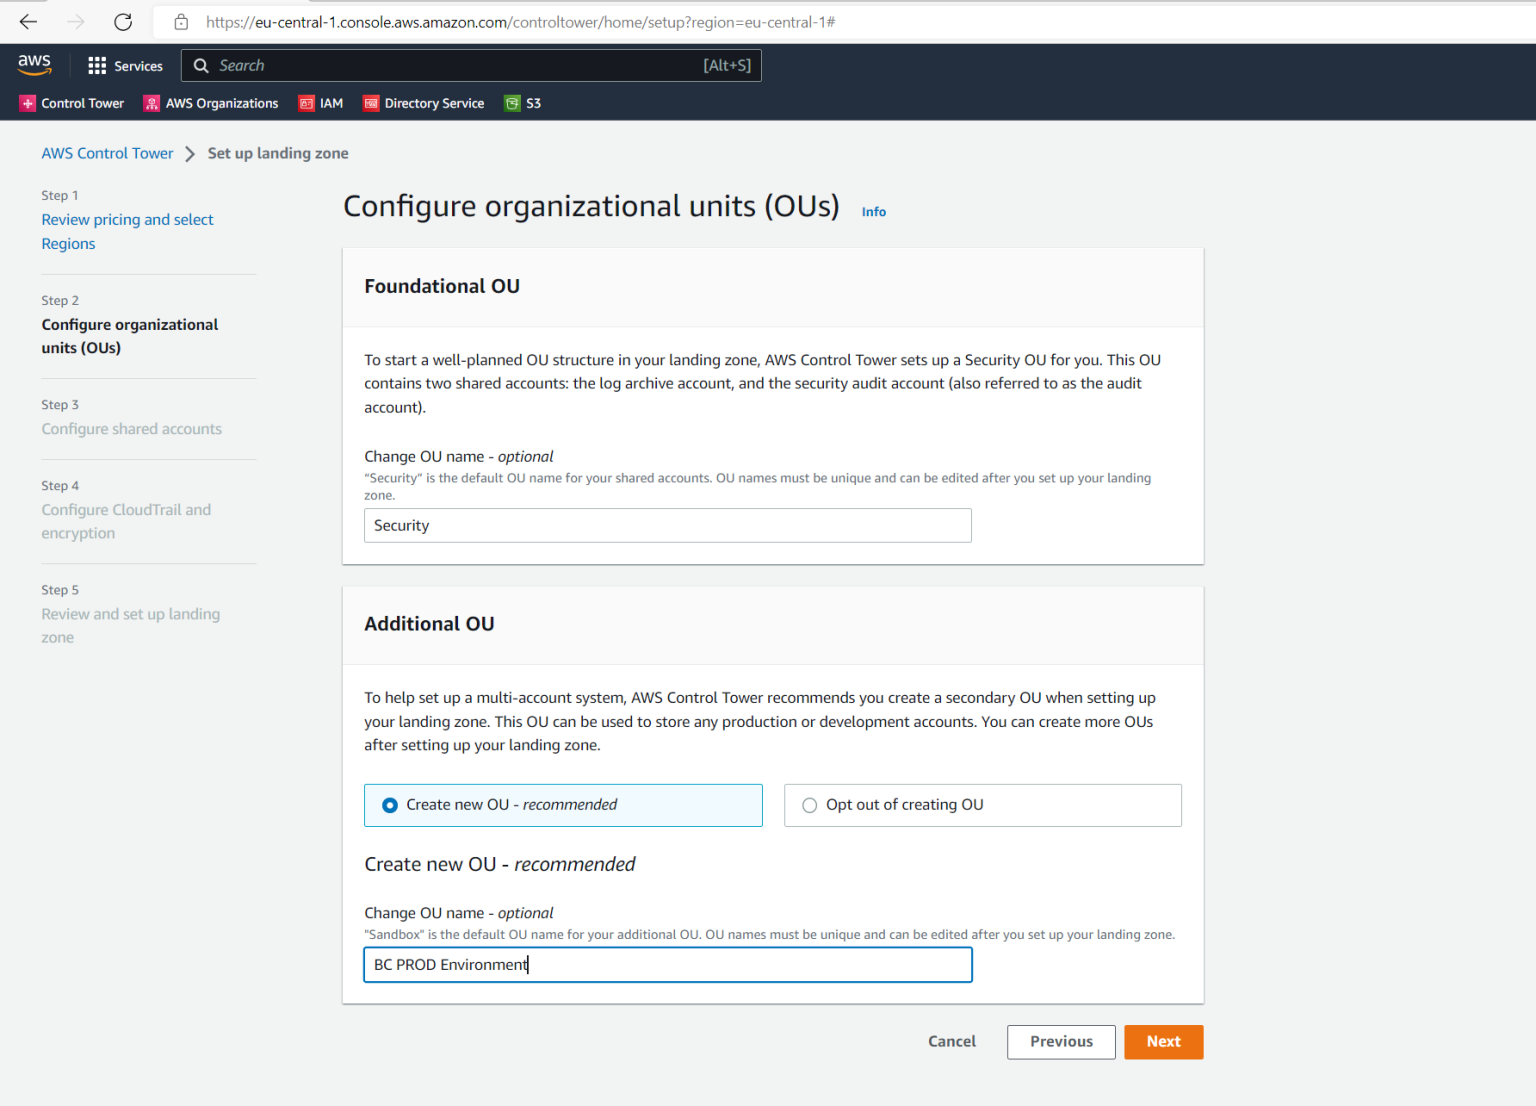Viewport: 1536px width, 1106px height.
Task: Open the Services grid icon
Action: tap(97, 65)
